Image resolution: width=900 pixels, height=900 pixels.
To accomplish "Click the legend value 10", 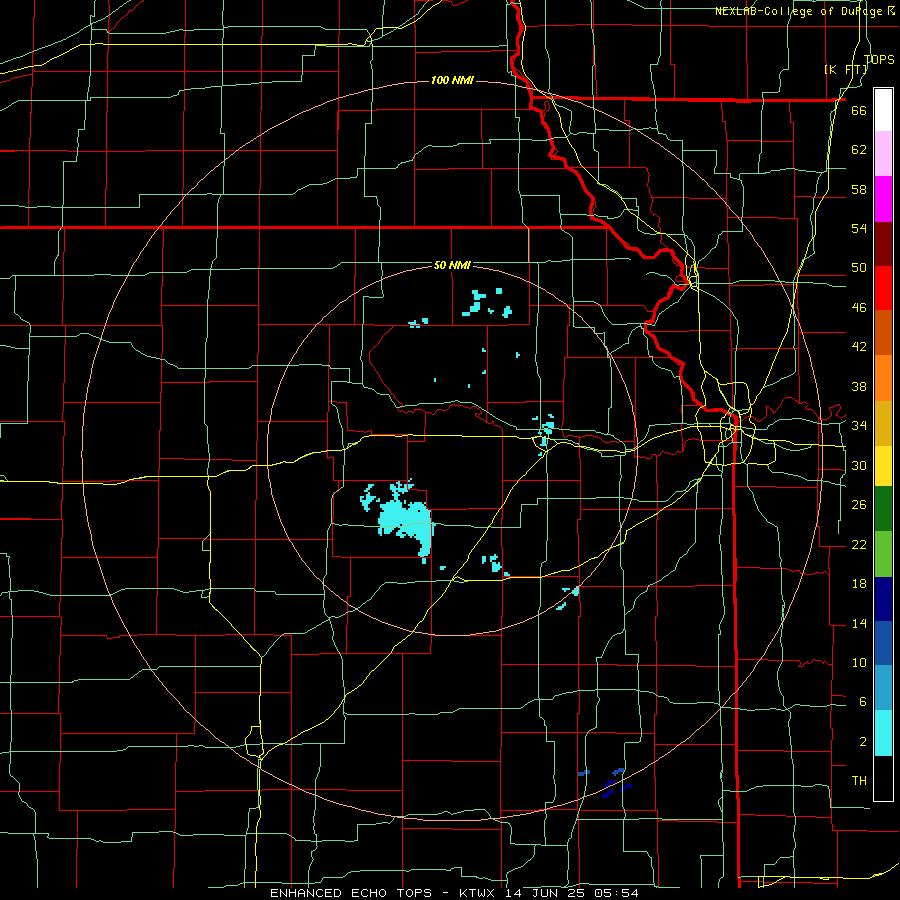I will coord(859,662).
